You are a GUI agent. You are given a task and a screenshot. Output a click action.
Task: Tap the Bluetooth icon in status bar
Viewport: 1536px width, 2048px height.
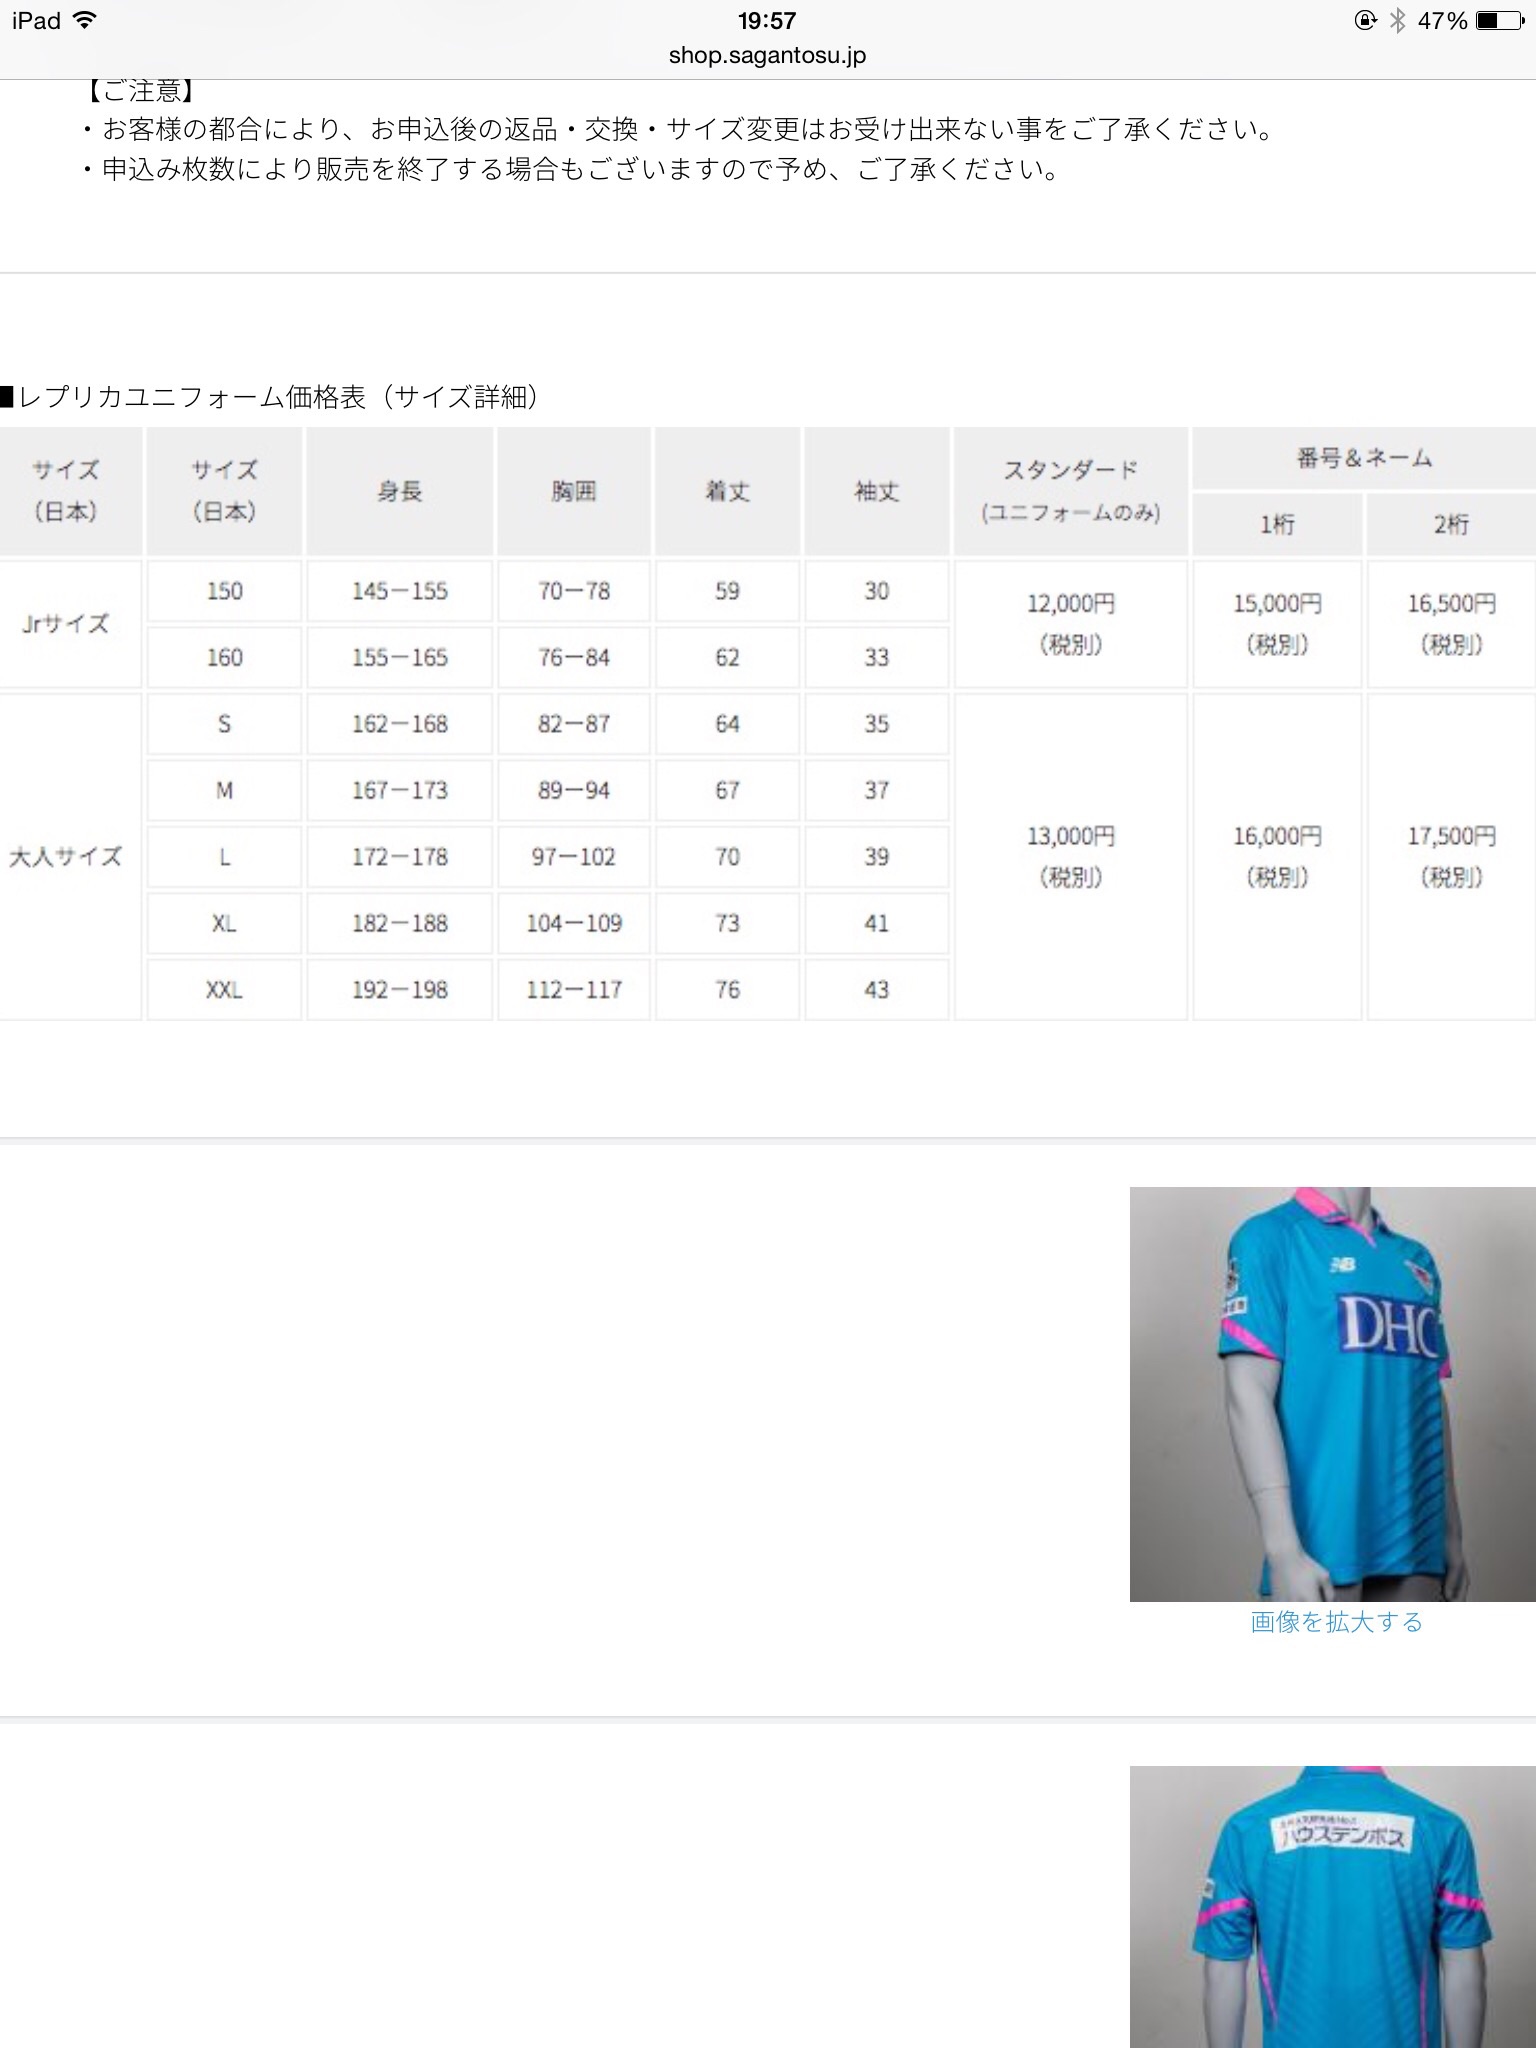click(x=1397, y=21)
